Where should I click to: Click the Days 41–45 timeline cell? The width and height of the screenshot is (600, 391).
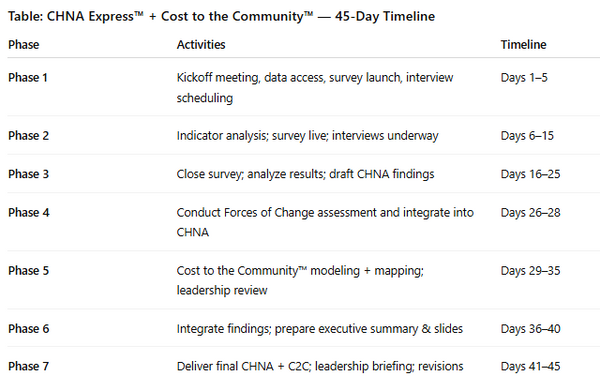point(530,367)
